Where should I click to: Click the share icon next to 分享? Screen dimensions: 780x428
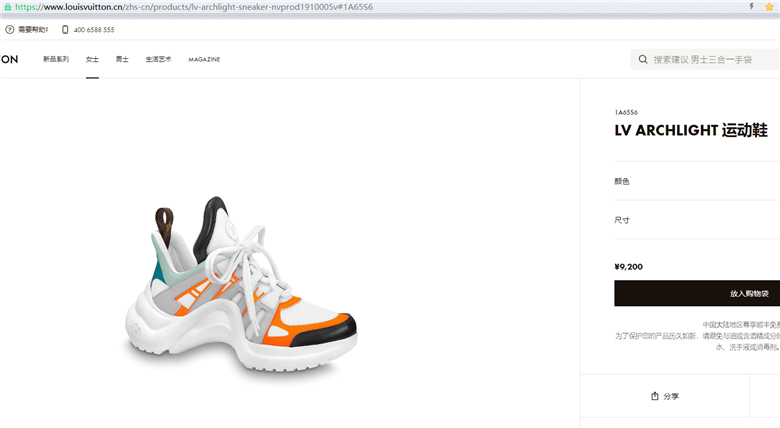point(655,396)
